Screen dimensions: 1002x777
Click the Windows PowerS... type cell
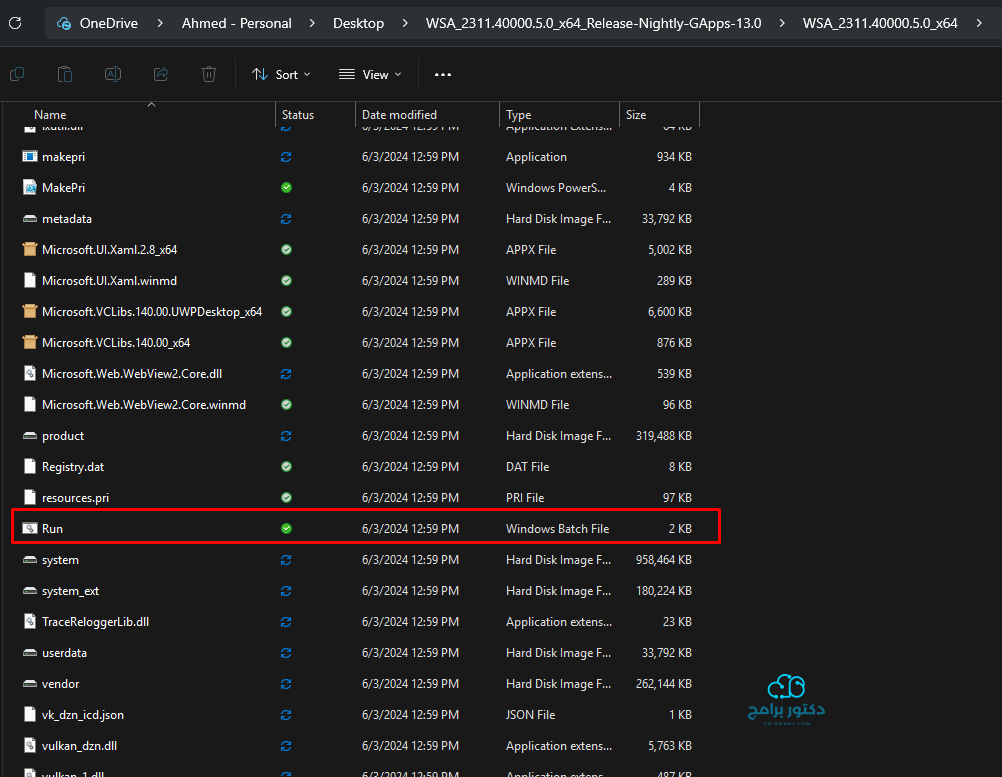tap(556, 188)
